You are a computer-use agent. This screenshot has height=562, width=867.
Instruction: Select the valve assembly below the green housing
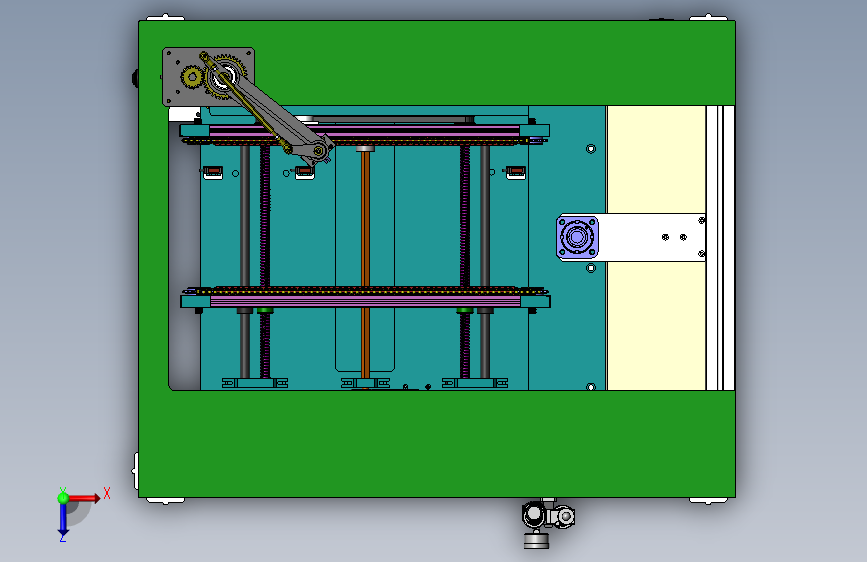point(547,523)
